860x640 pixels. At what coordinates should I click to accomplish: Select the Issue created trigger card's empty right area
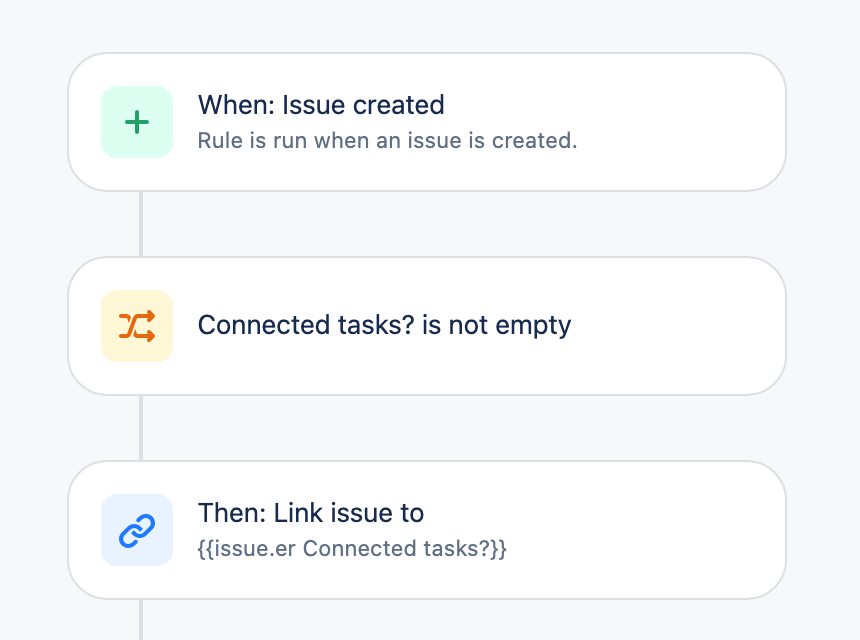(680, 122)
